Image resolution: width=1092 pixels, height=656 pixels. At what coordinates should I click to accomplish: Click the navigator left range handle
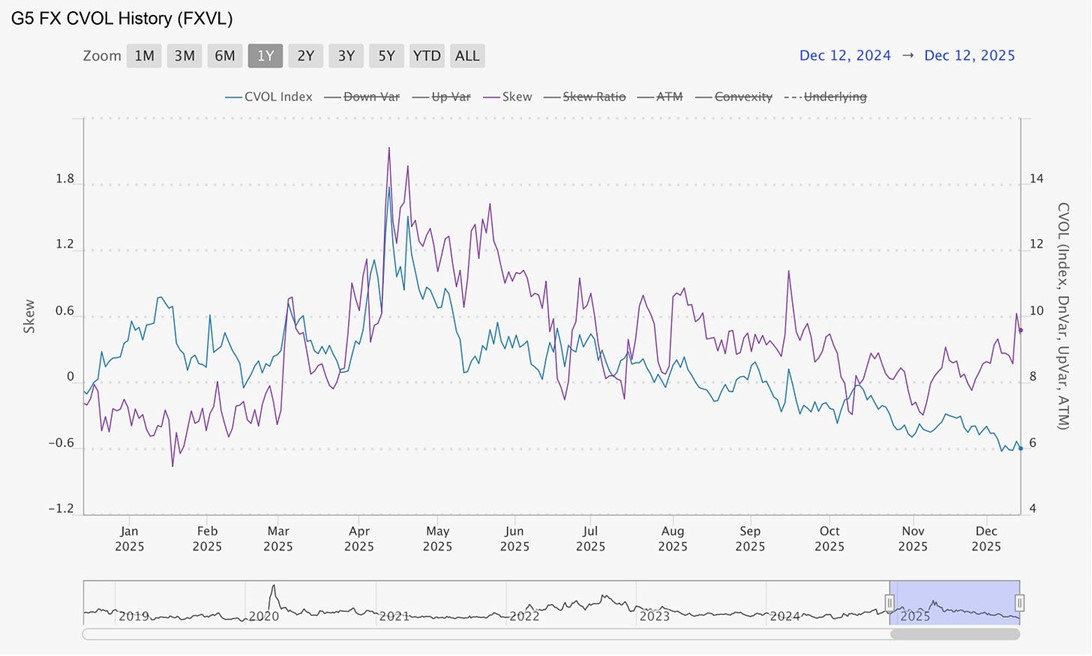pyautogui.click(x=889, y=602)
